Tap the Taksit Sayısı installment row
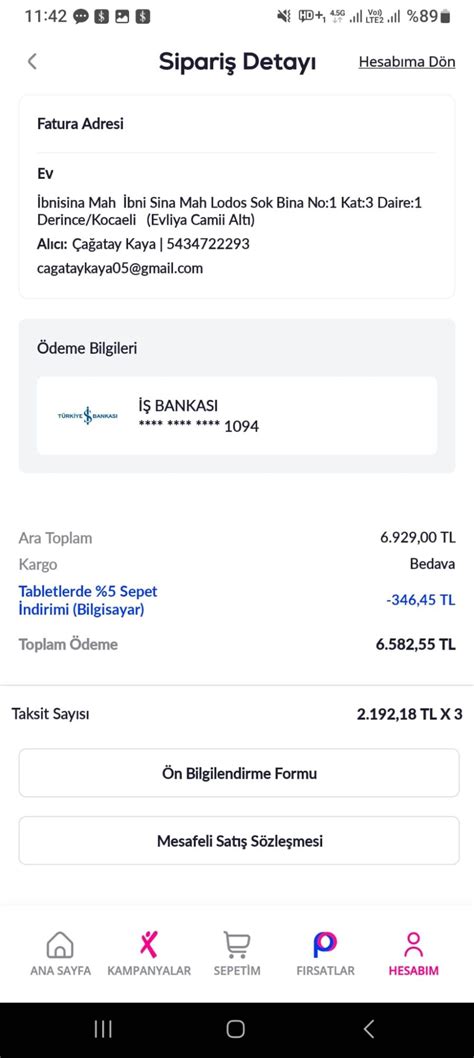This screenshot has width=474, height=1058. pyautogui.click(x=237, y=714)
